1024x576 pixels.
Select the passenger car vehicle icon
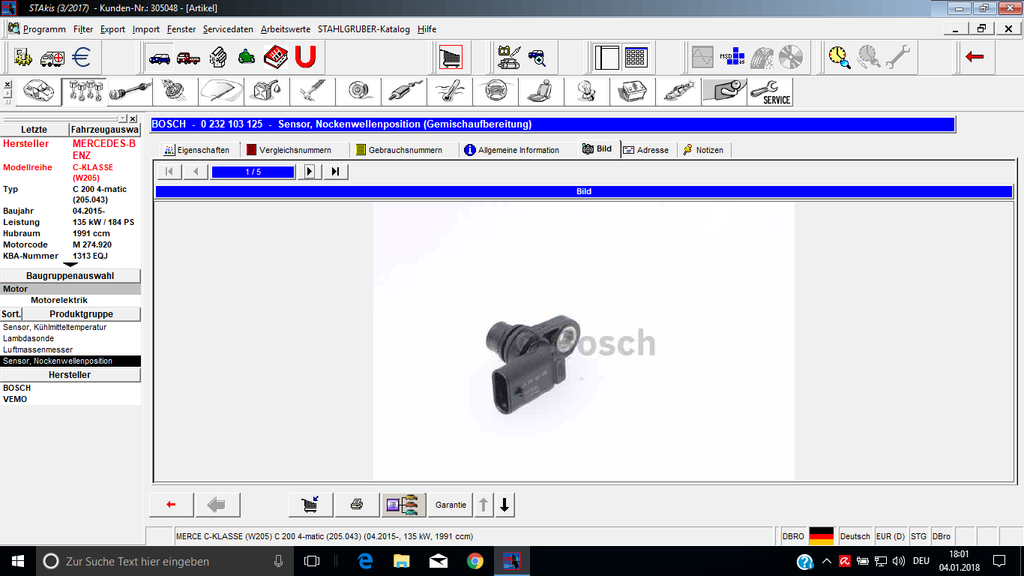coord(159,57)
